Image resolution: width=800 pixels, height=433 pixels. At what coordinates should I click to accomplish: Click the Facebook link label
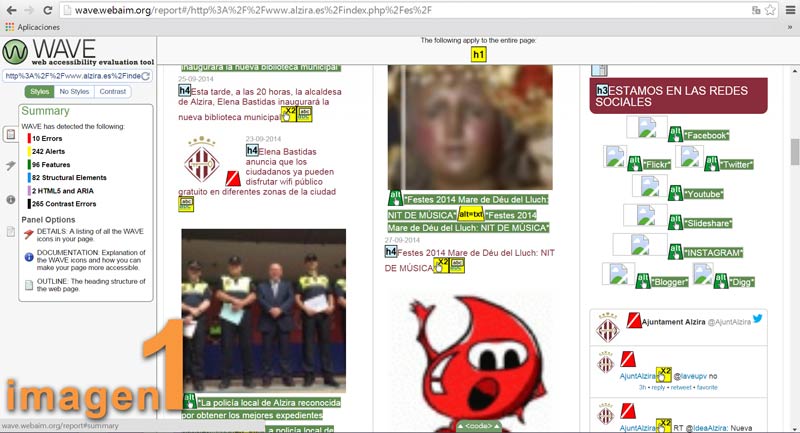pyautogui.click(x=706, y=135)
